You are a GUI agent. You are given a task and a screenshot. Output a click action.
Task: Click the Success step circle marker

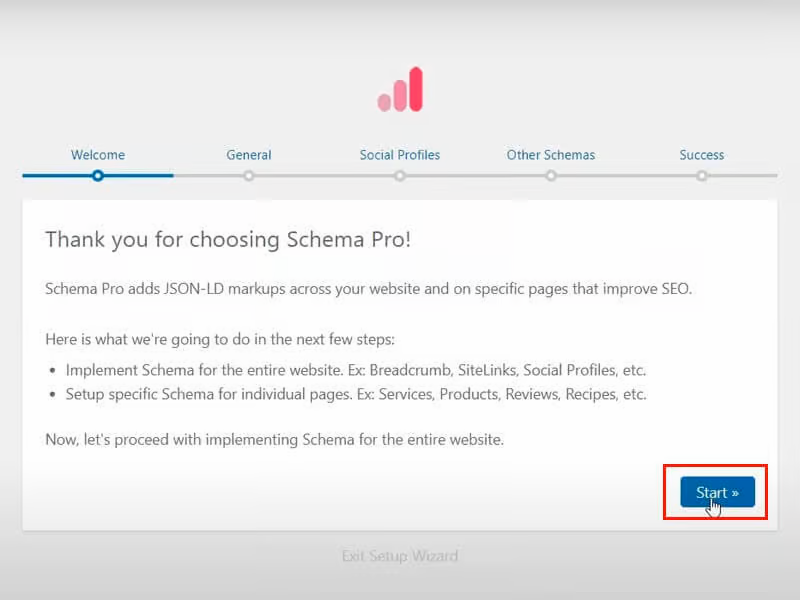click(x=702, y=176)
